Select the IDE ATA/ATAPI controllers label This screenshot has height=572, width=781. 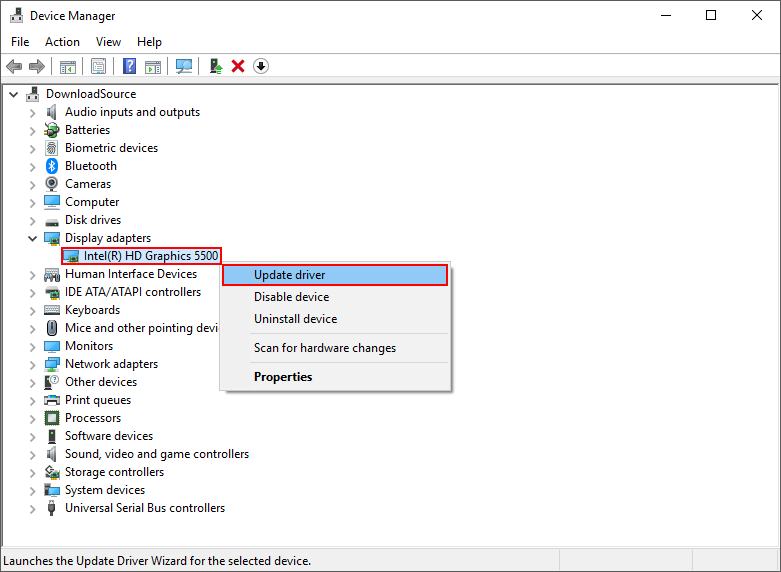[x=133, y=292]
